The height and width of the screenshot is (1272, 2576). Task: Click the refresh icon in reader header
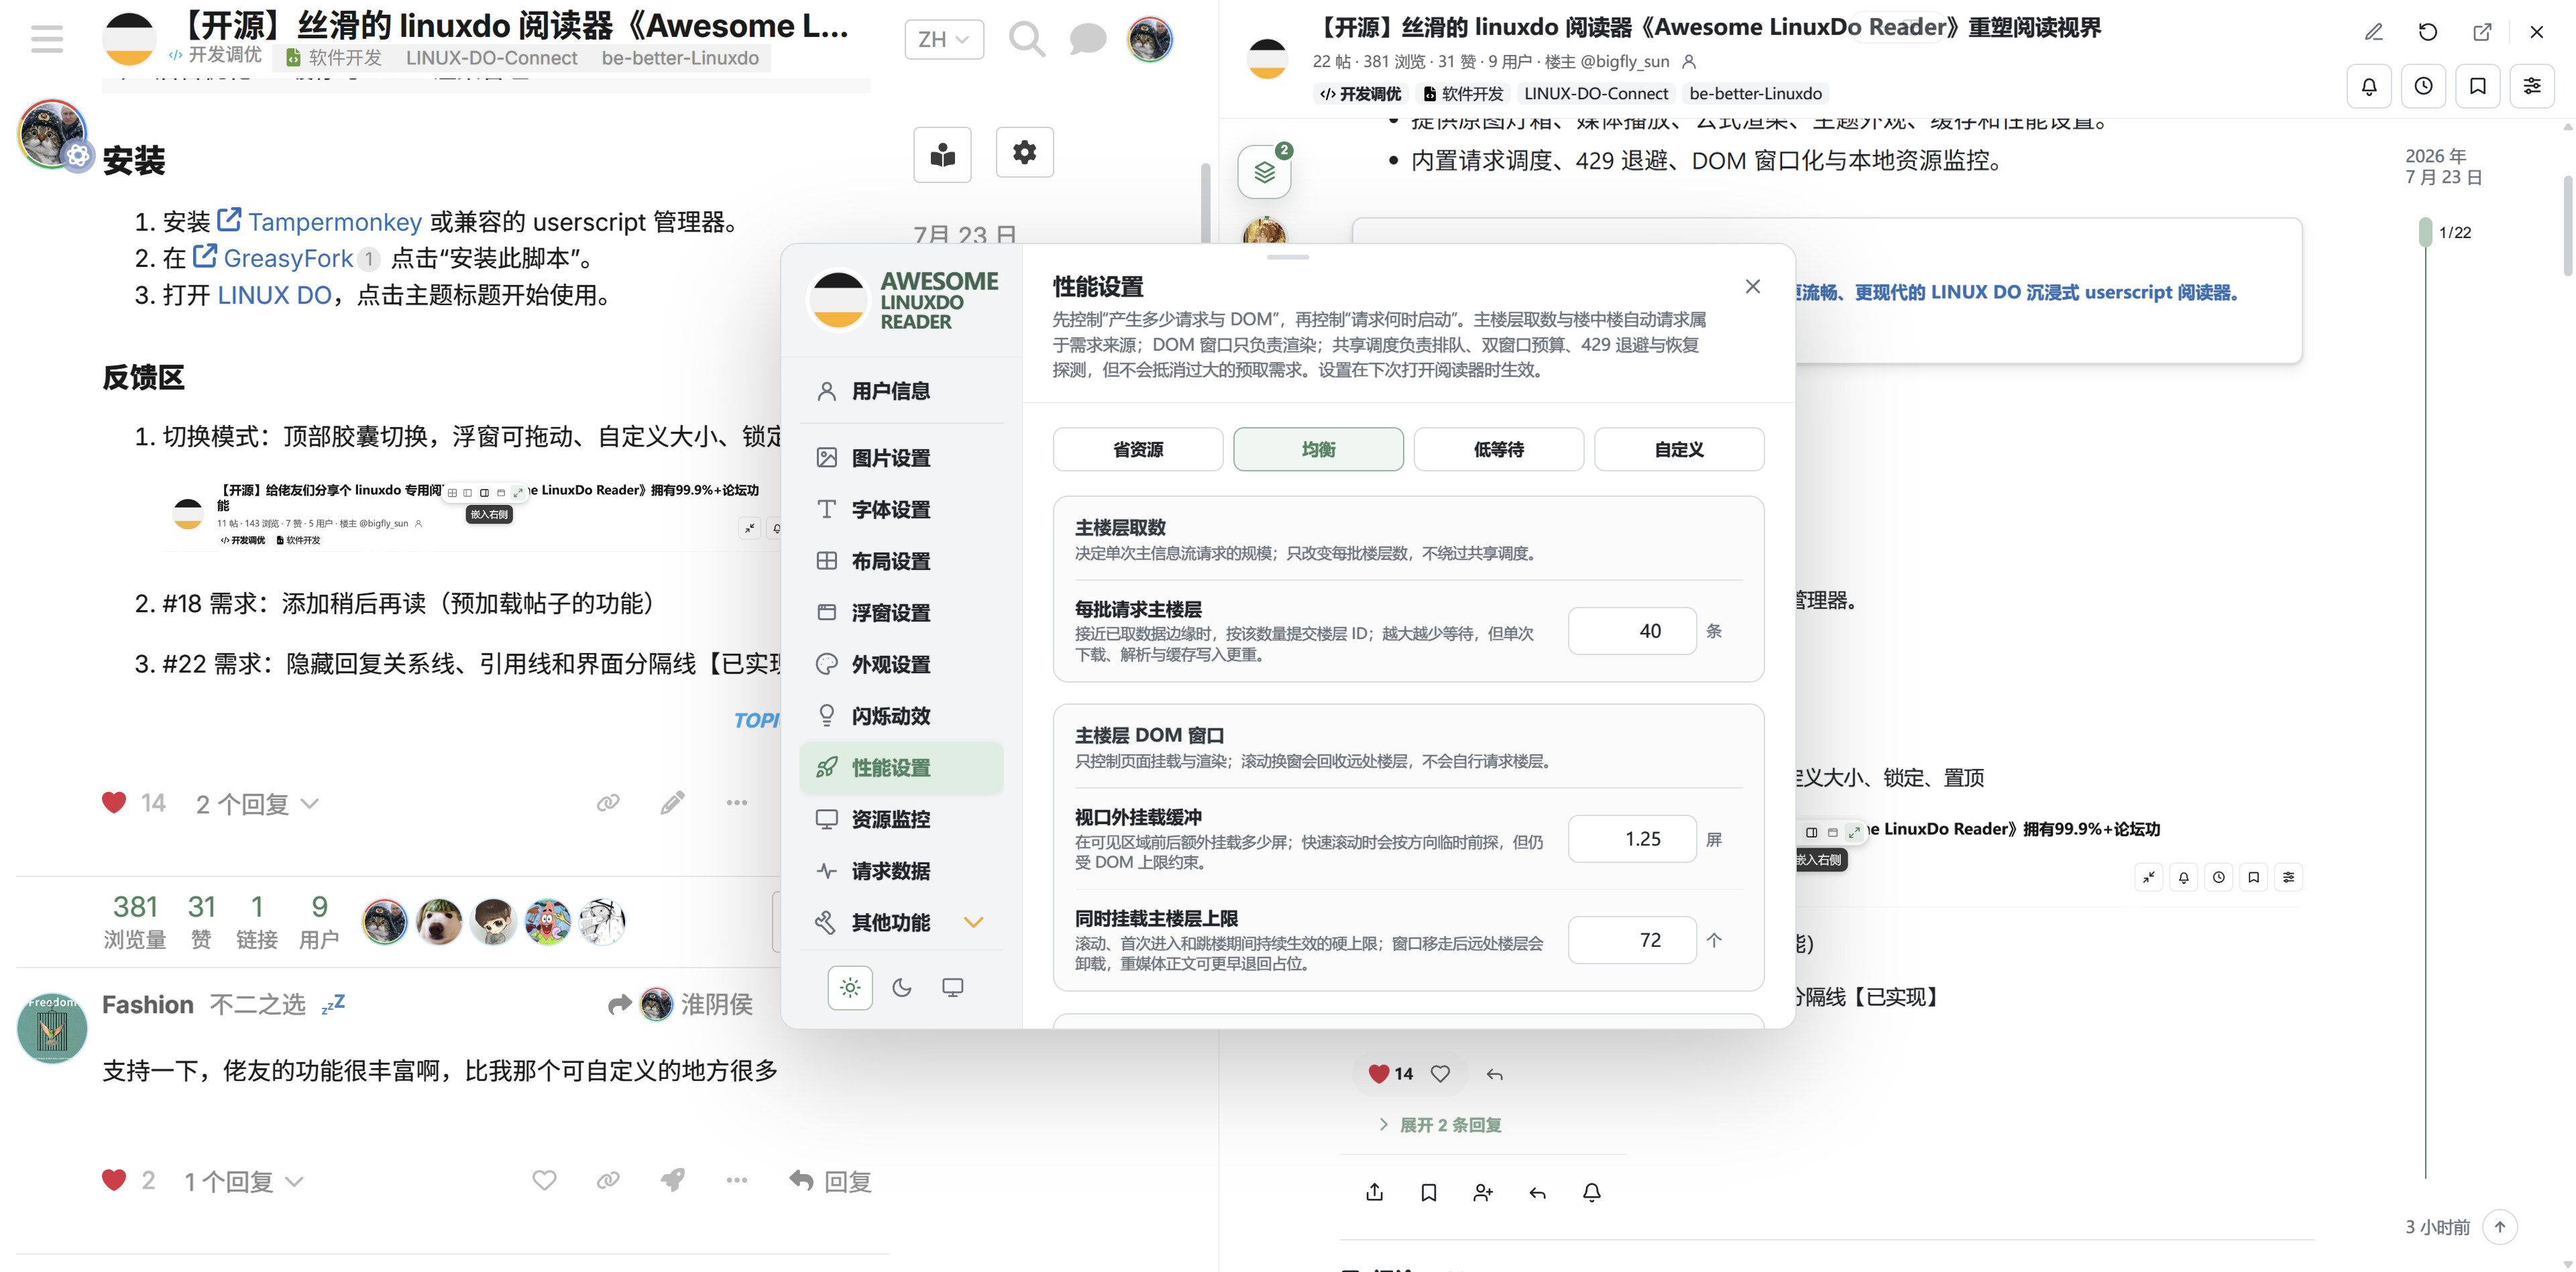[x=2427, y=32]
